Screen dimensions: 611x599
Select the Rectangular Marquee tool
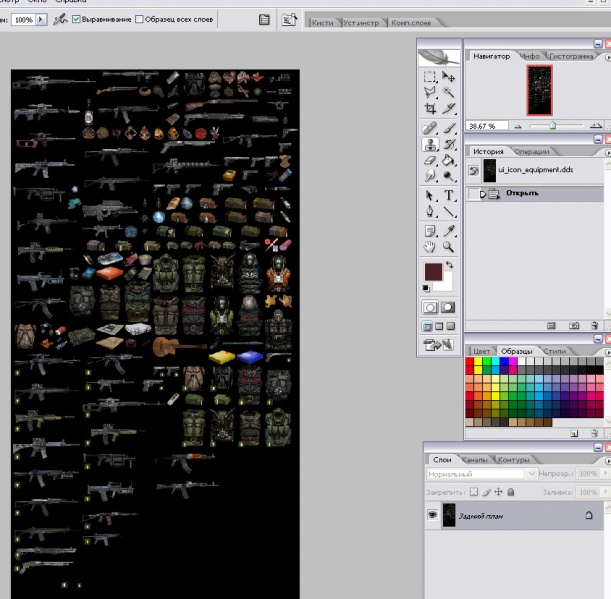click(x=430, y=77)
